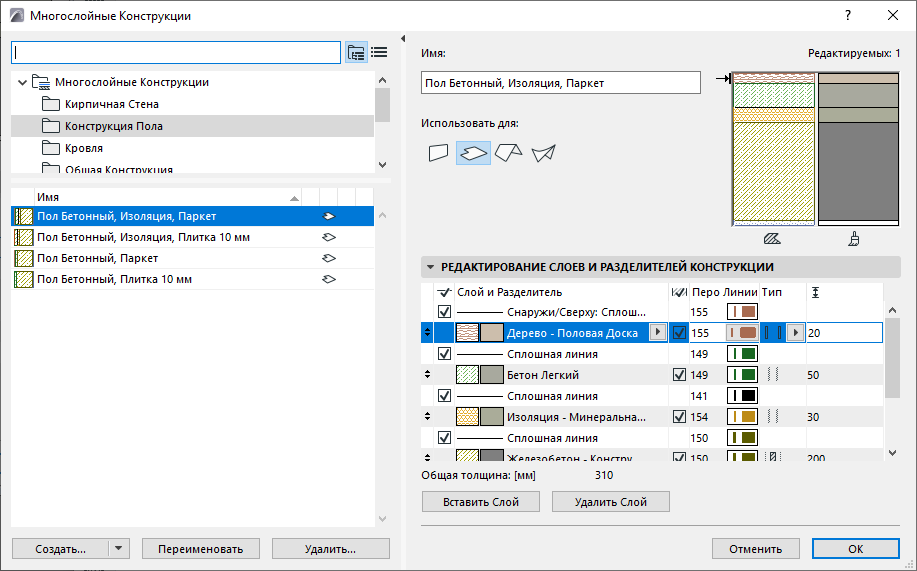Open green pen swatch of Бетон Легкий
Screen dimensions: 917x571
pos(742,375)
